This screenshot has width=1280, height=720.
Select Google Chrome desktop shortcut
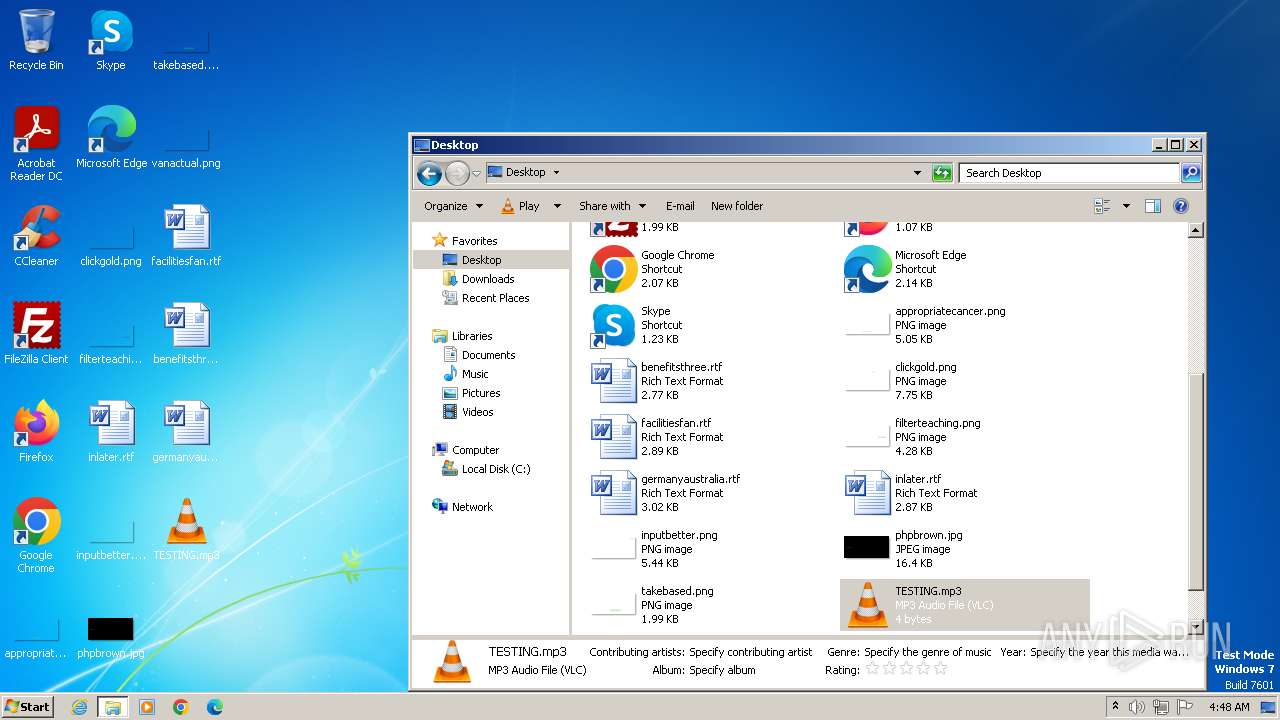point(36,536)
